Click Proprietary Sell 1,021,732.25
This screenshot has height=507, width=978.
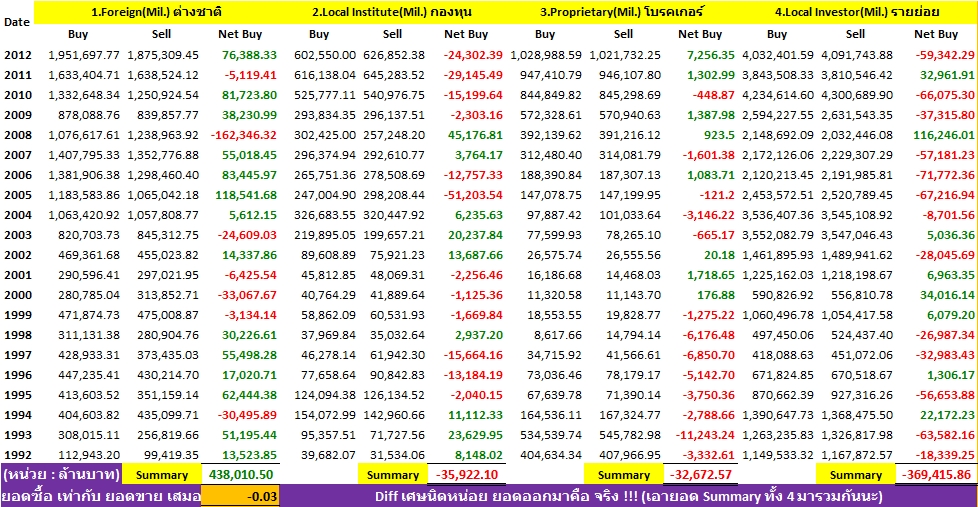tap(624, 55)
